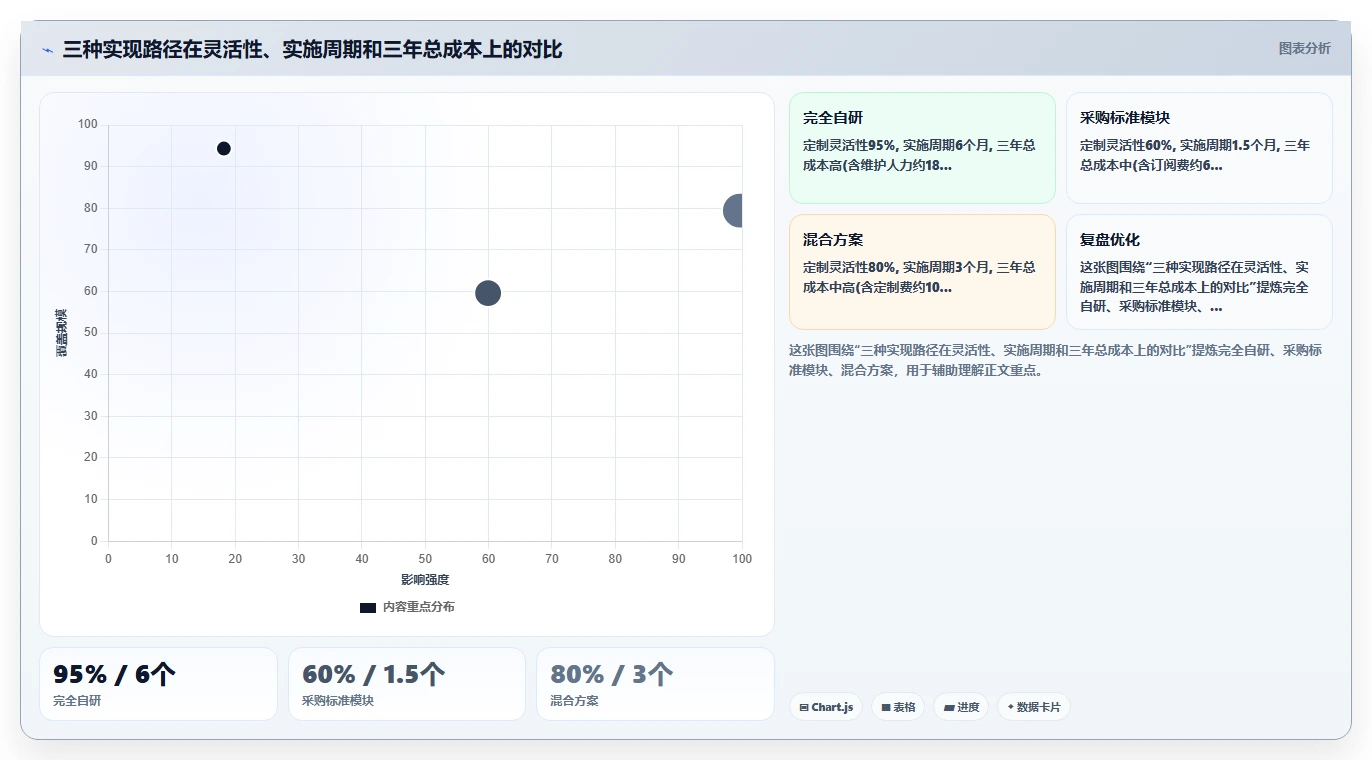Click the 采购标准模块 label under 60% / 1.5个
Viewport: 1372px width, 760px height.
338,701
